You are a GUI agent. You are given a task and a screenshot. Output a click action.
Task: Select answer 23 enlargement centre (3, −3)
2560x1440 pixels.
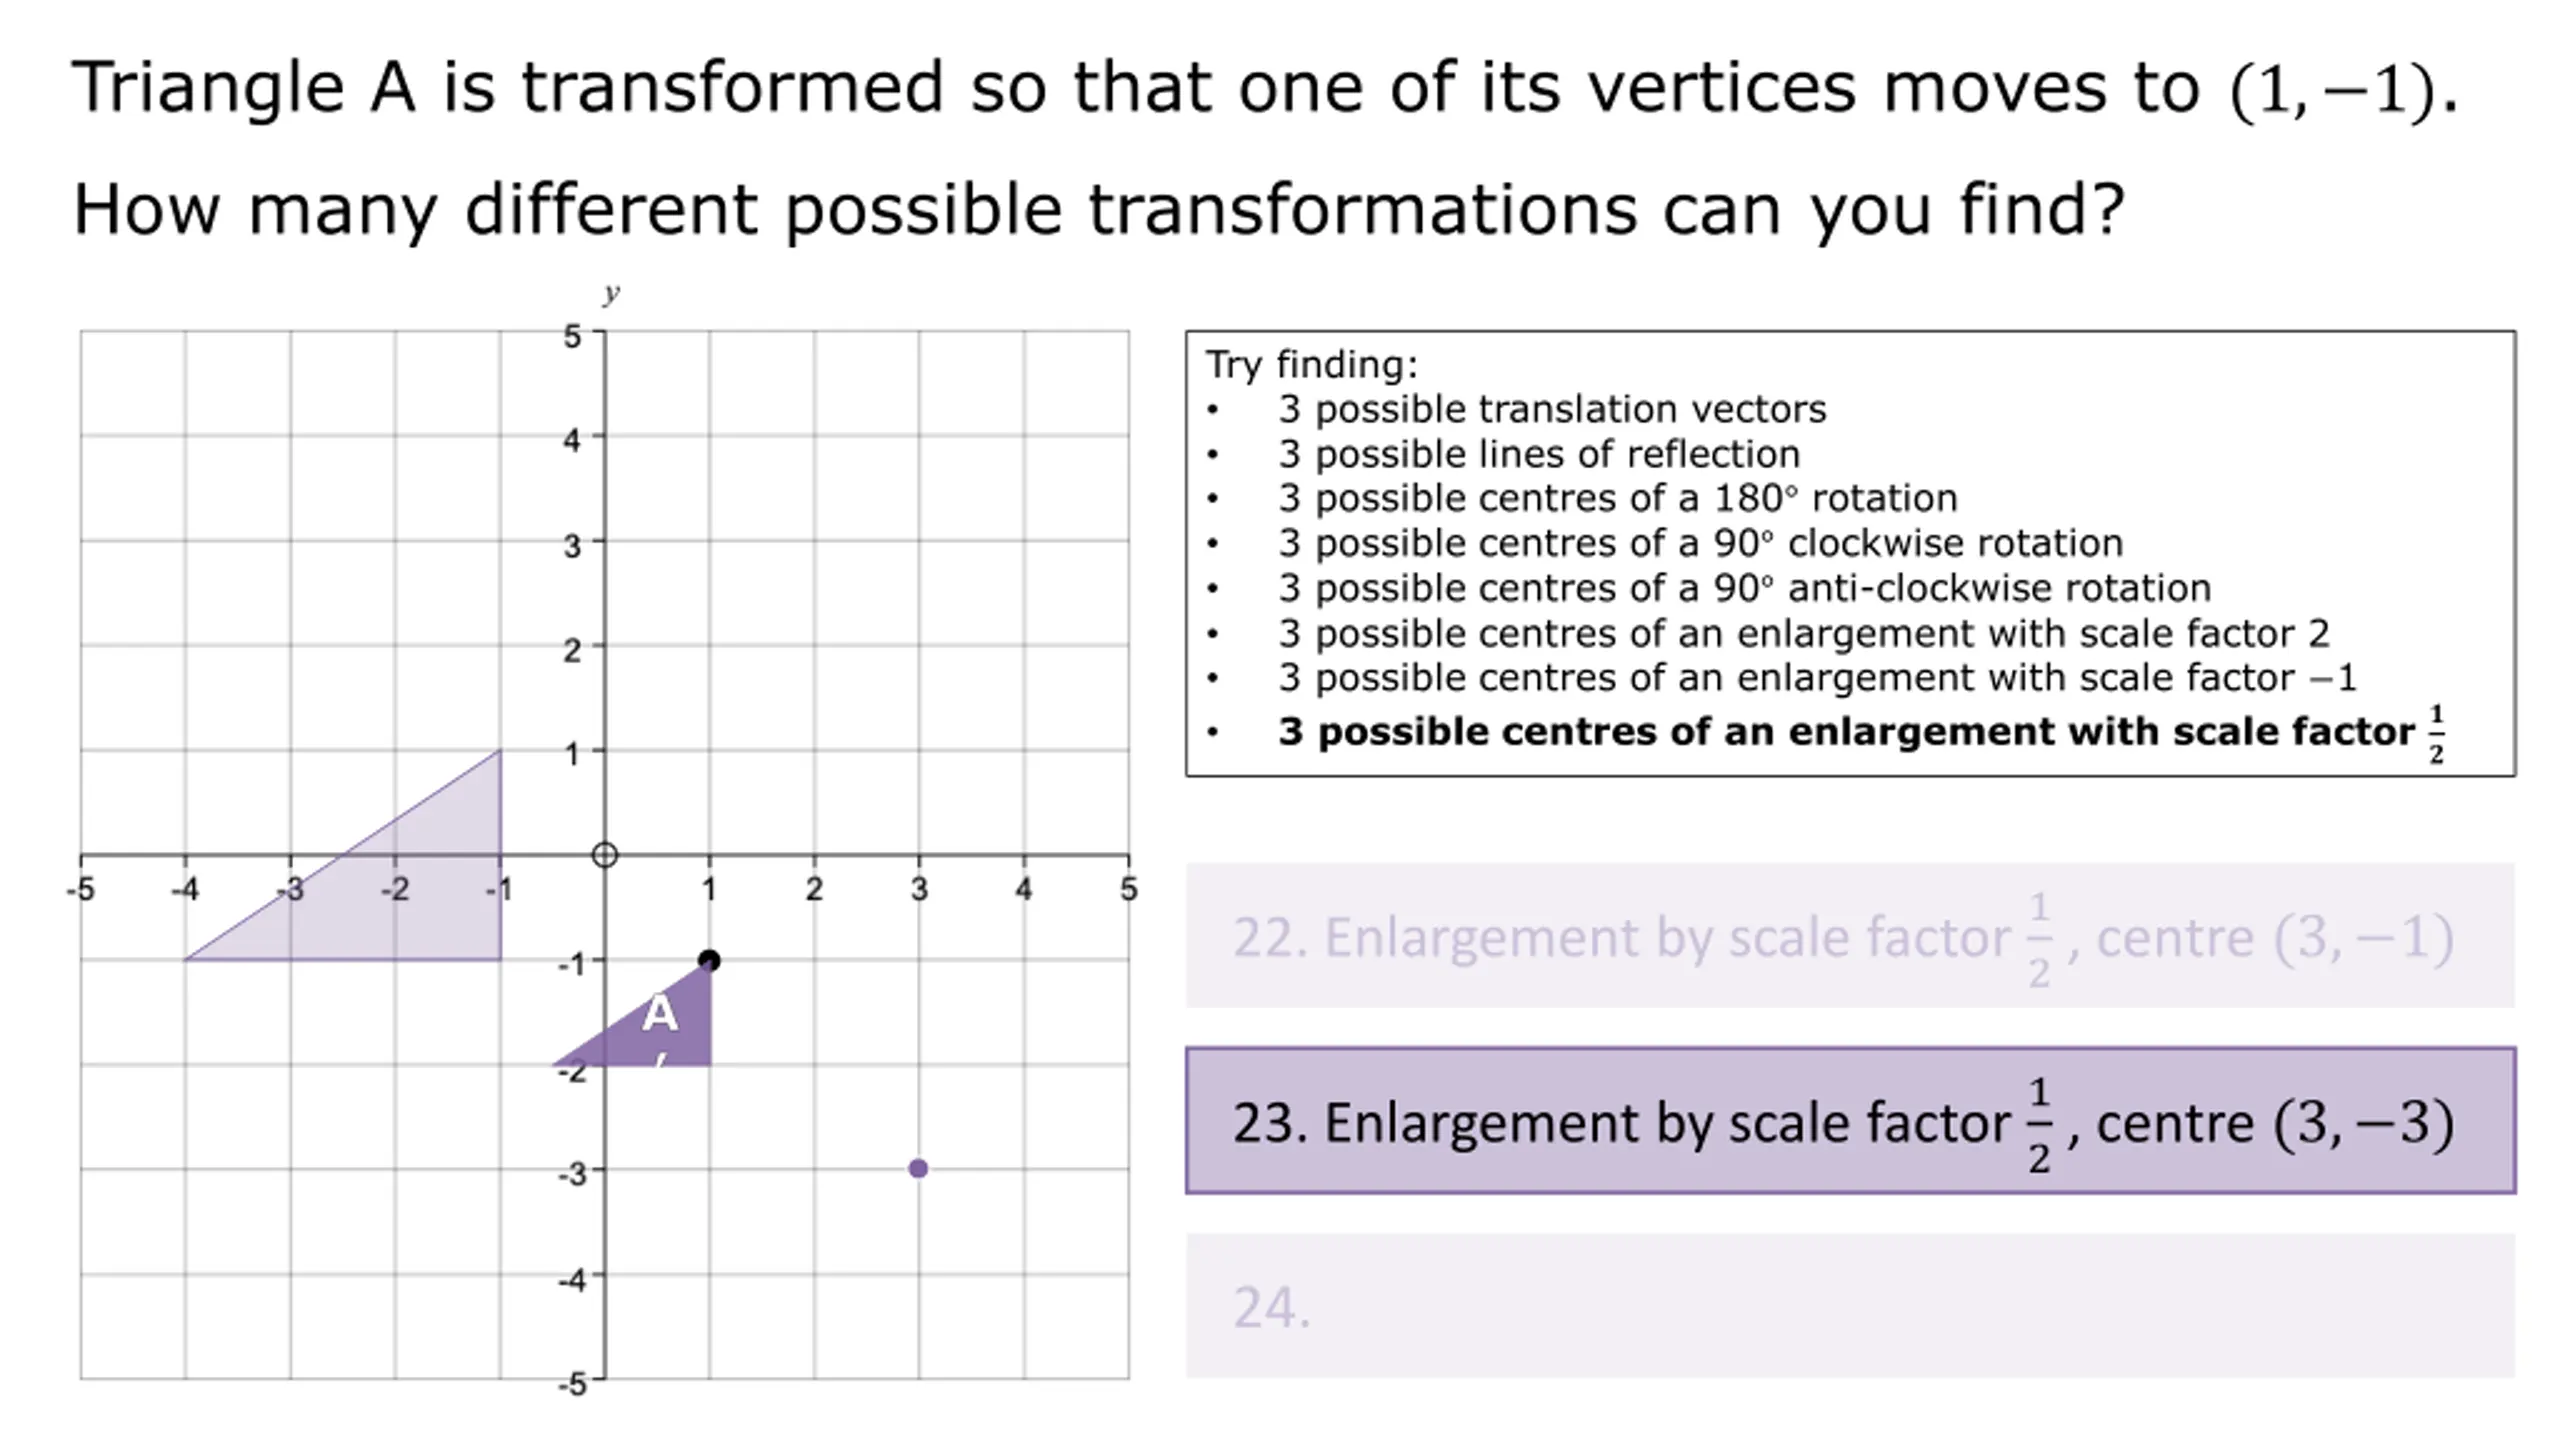(1850, 1120)
